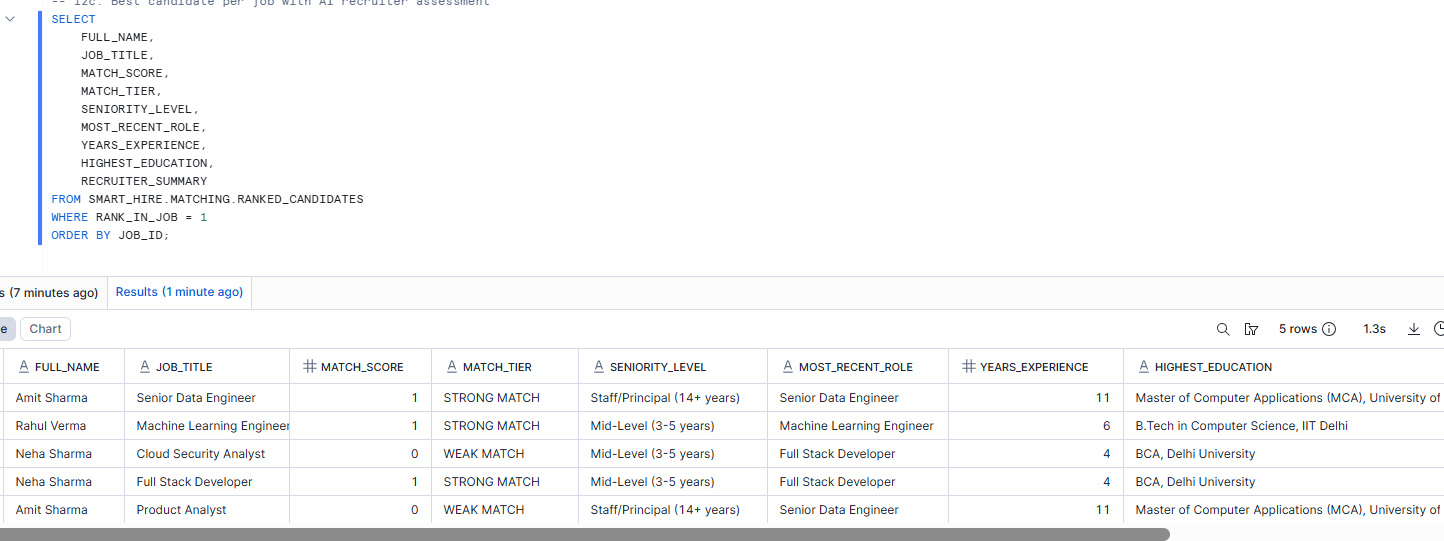Screen dimensions: 1444x541
Task: Sort by the JOB_TITLE column header
Action: click(x=184, y=367)
